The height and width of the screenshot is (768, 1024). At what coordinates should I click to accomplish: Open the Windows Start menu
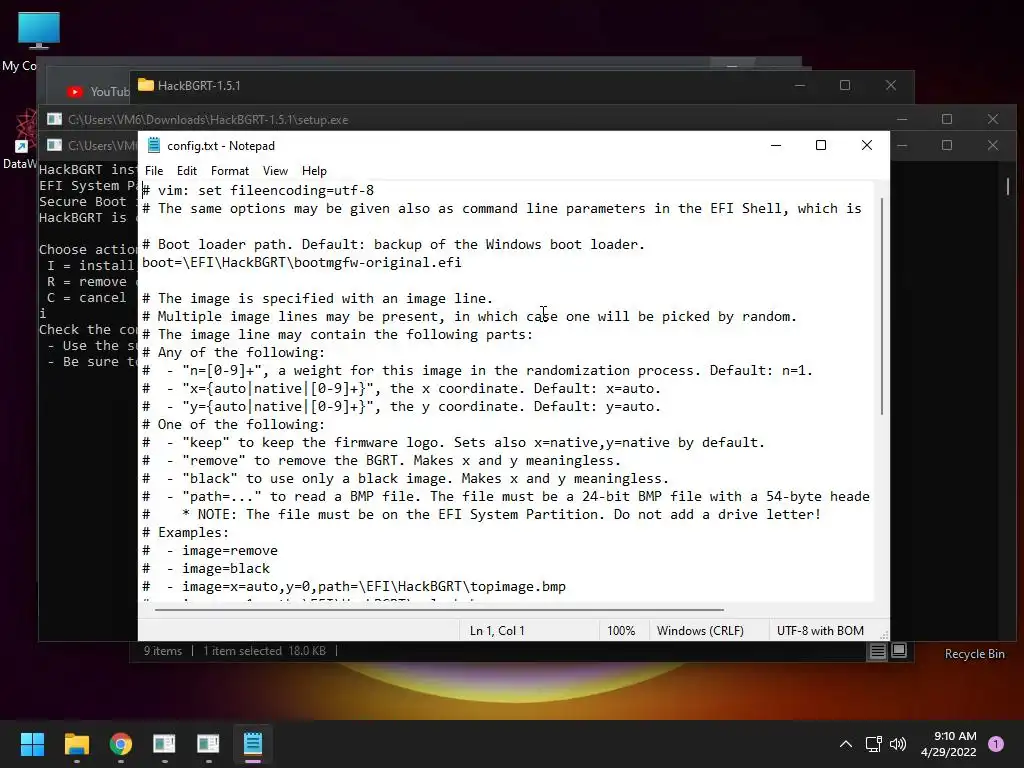click(32, 744)
